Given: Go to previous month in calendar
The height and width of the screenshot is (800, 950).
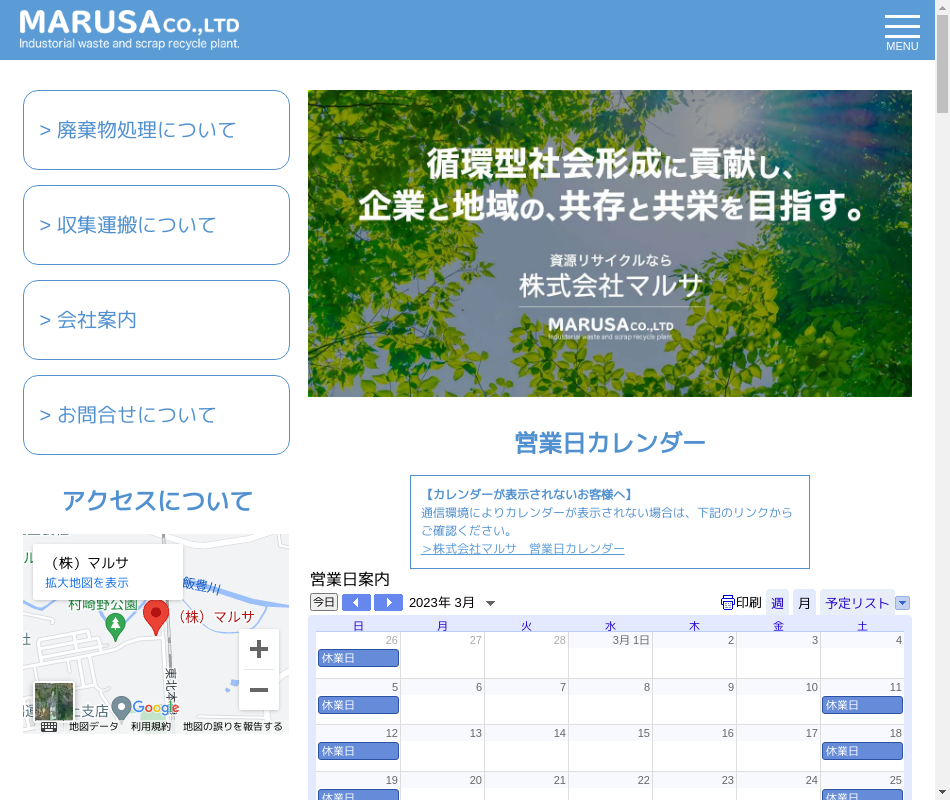Looking at the screenshot, I should point(356,602).
